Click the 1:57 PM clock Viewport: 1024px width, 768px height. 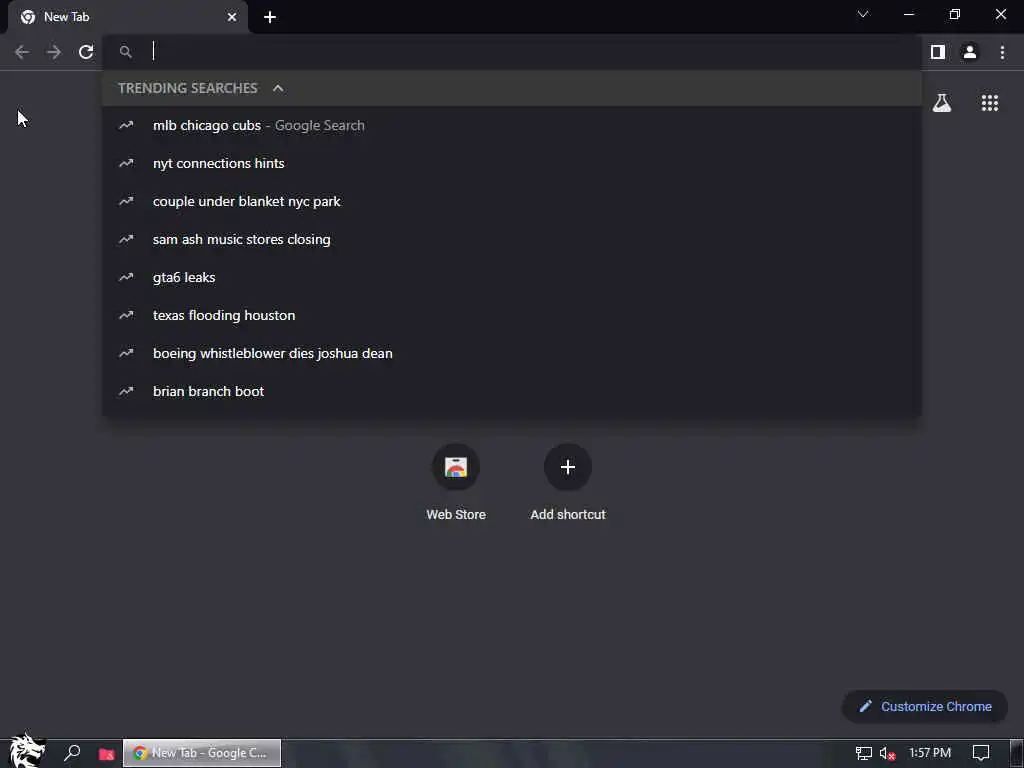pyautogui.click(x=930, y=752)
